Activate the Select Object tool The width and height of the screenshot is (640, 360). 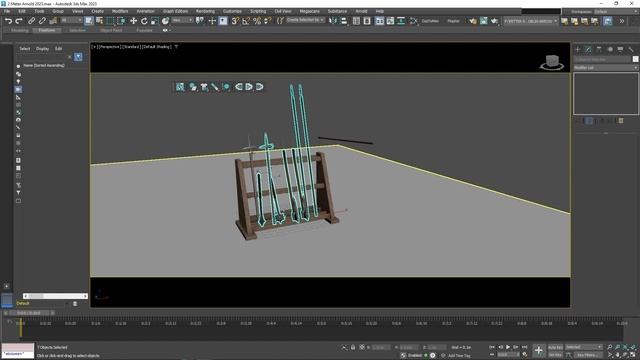[x=89, y=21]
